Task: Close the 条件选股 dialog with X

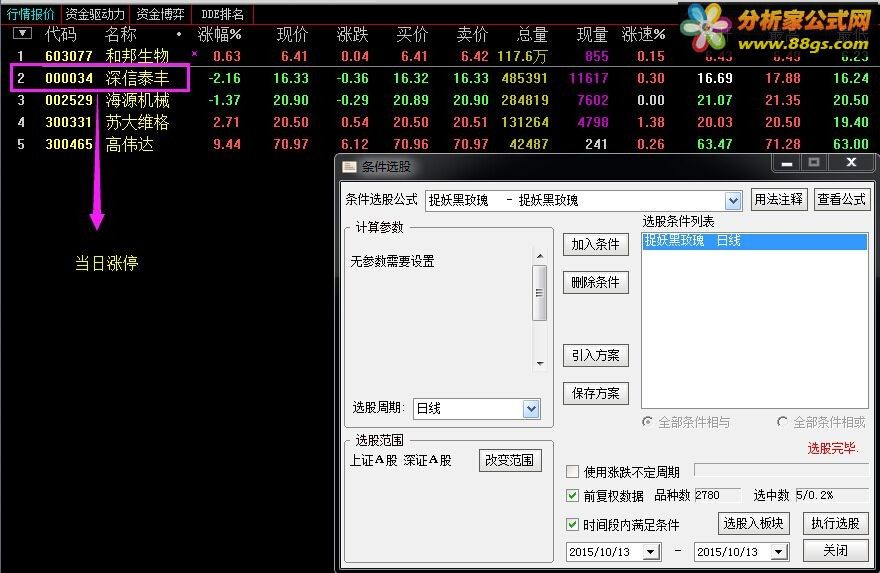Action: pos(851,163)
